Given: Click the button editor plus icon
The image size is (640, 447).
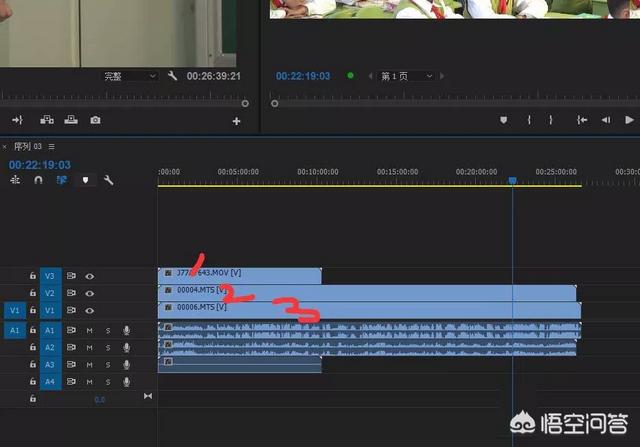Looking at the screenshot, I should click(x=237, y=121).
